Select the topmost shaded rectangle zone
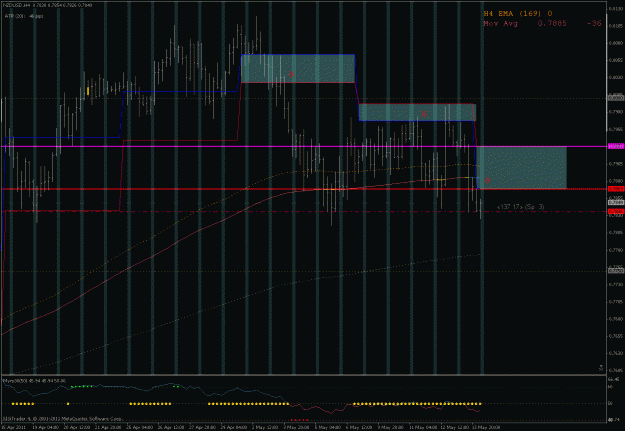 pyautogui.click(x=298, y=69)
